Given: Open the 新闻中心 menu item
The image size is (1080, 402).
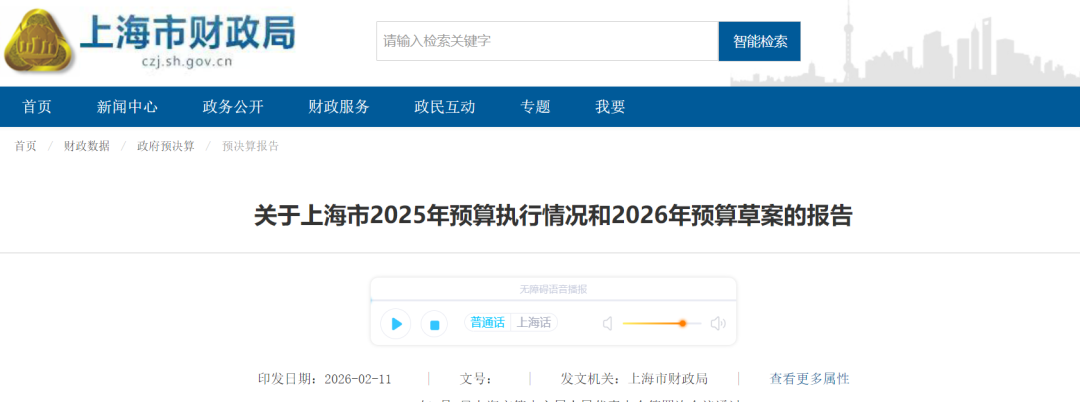Looking at the screenshot, I should point(127,107).
